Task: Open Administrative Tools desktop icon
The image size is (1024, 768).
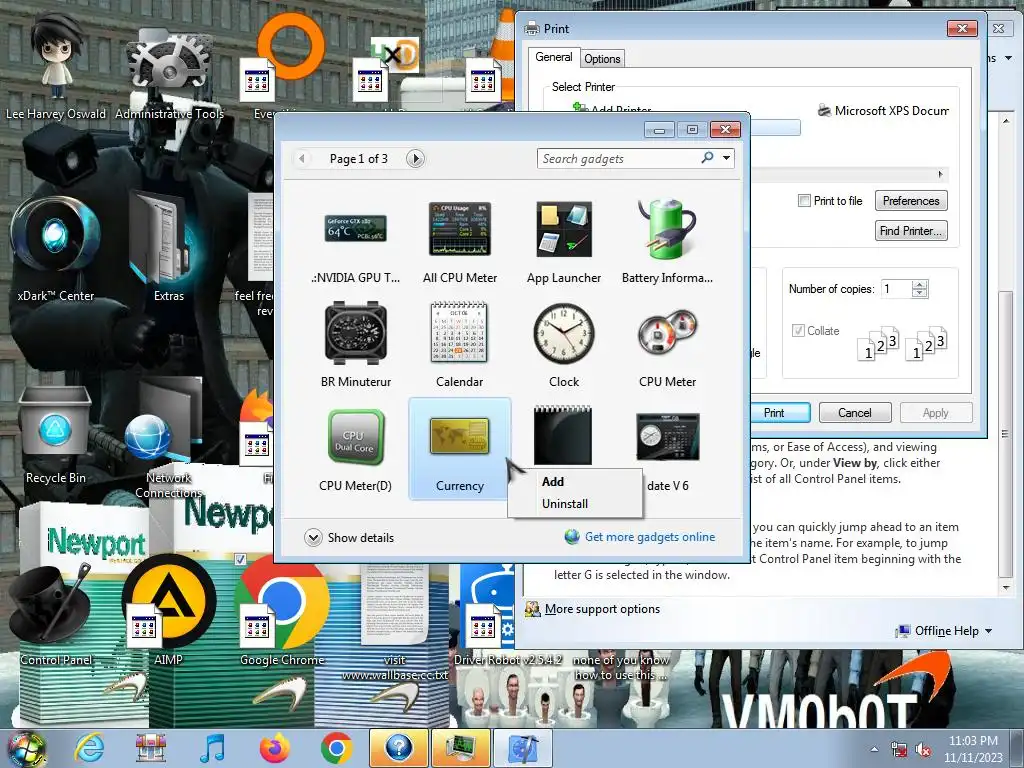Action: [169, 73]
